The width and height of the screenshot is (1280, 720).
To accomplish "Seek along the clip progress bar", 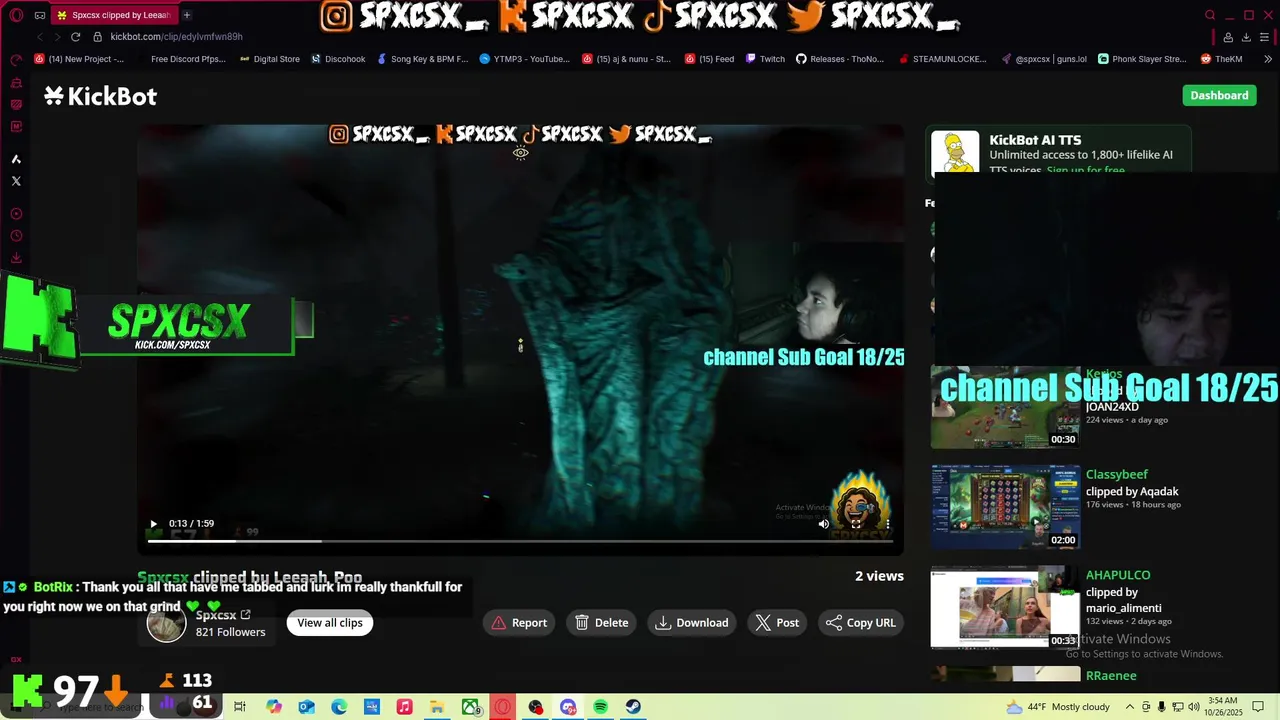I will point(520,541).
